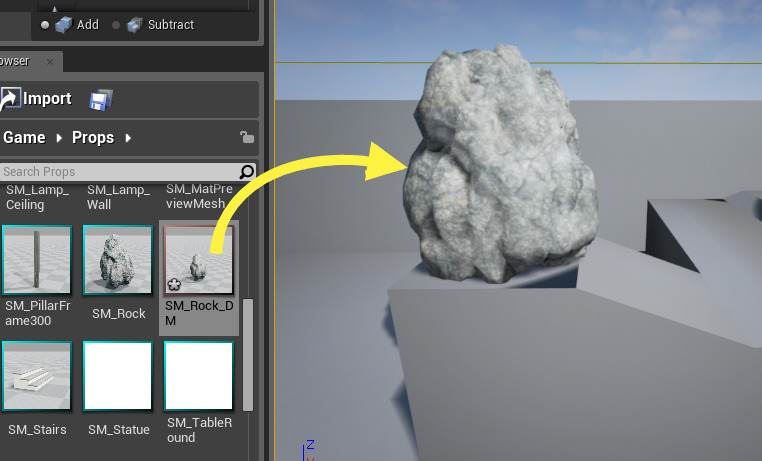The image size is (762, 461).
Task: Select the Add brush radio button
Action: pyautogui.click(x=45, y=25)
